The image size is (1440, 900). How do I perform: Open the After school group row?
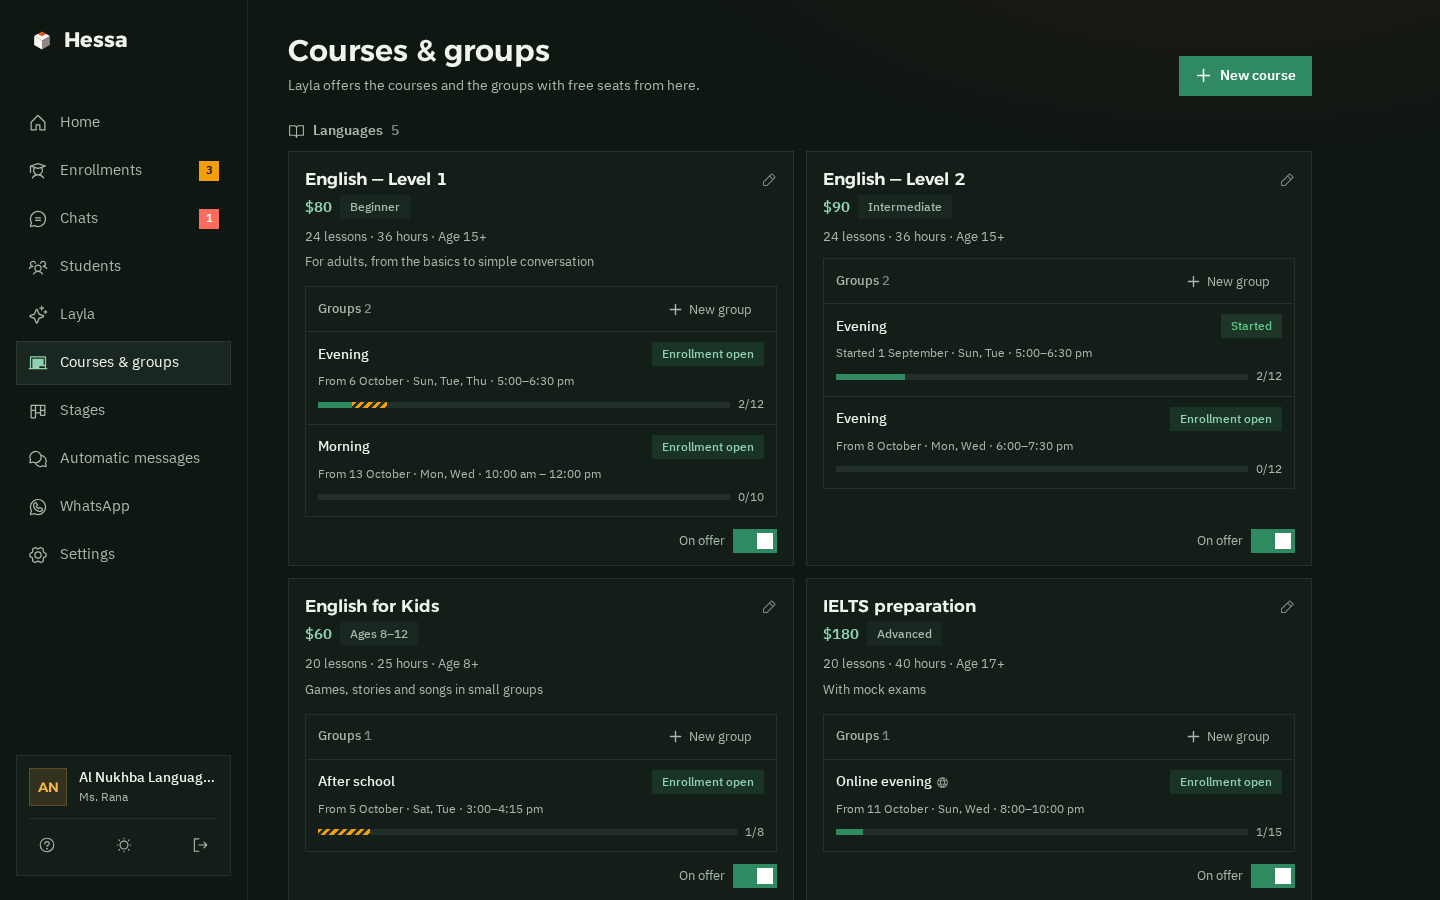pyautogui.click(x=541, y=806)
